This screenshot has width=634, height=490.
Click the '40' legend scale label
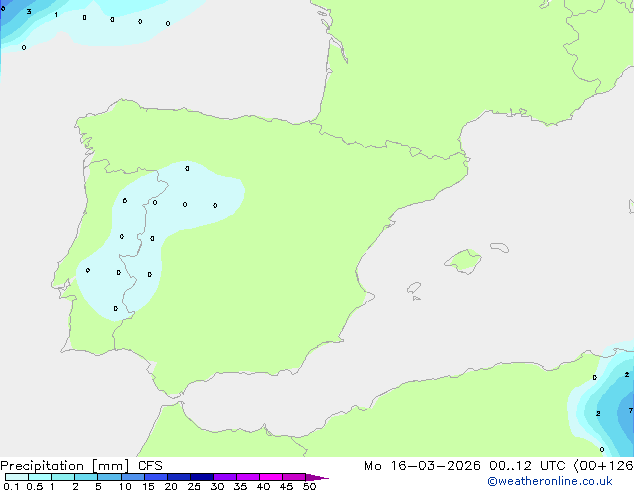pyautogui.click(x=263, y=486)
